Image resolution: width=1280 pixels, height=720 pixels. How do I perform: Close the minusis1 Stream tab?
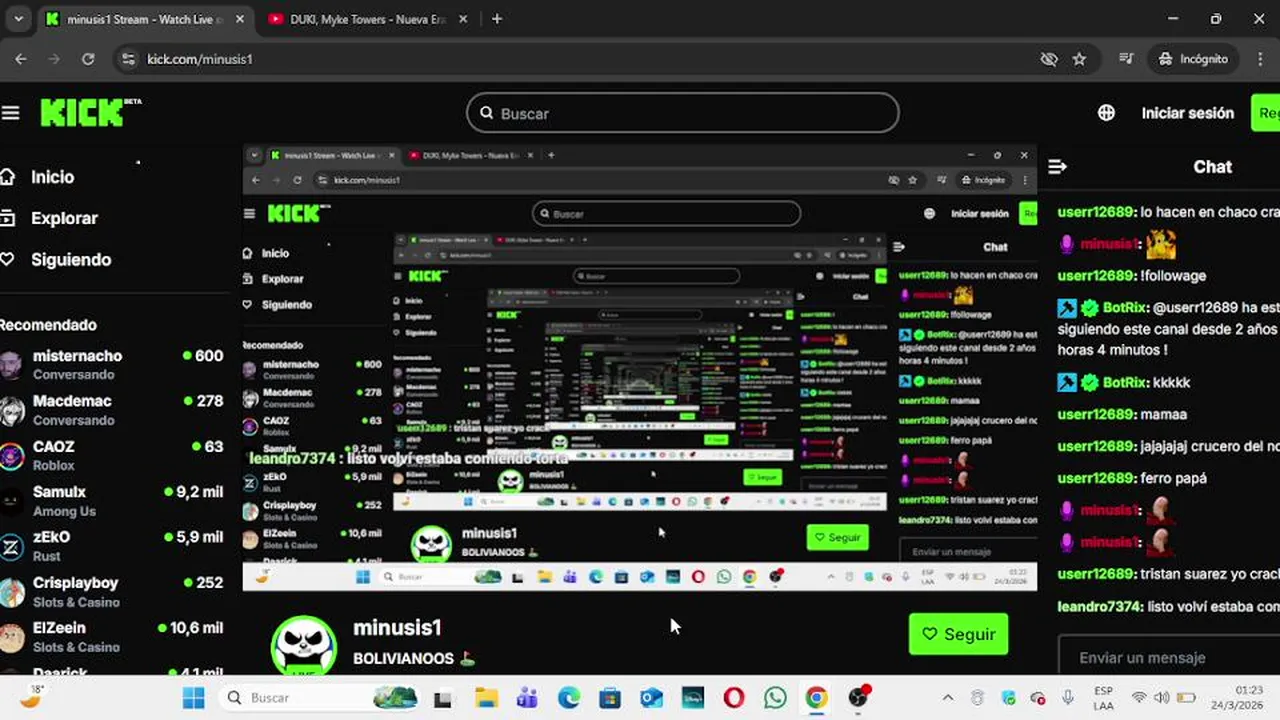(x=240, y=19)
